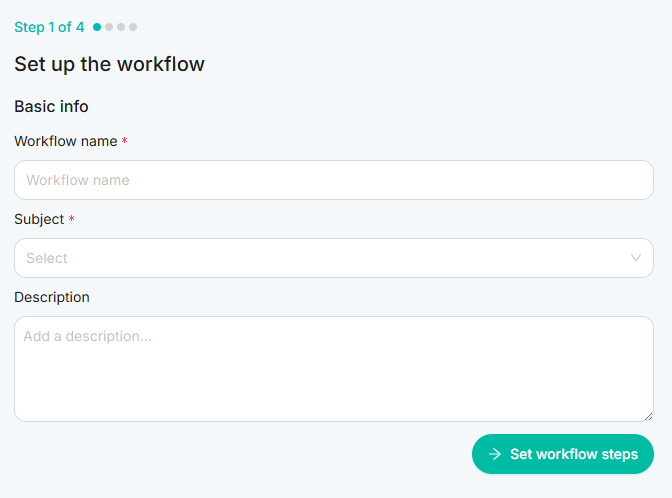Click the "Select" placeholder in Subject field

click(47, 258)
